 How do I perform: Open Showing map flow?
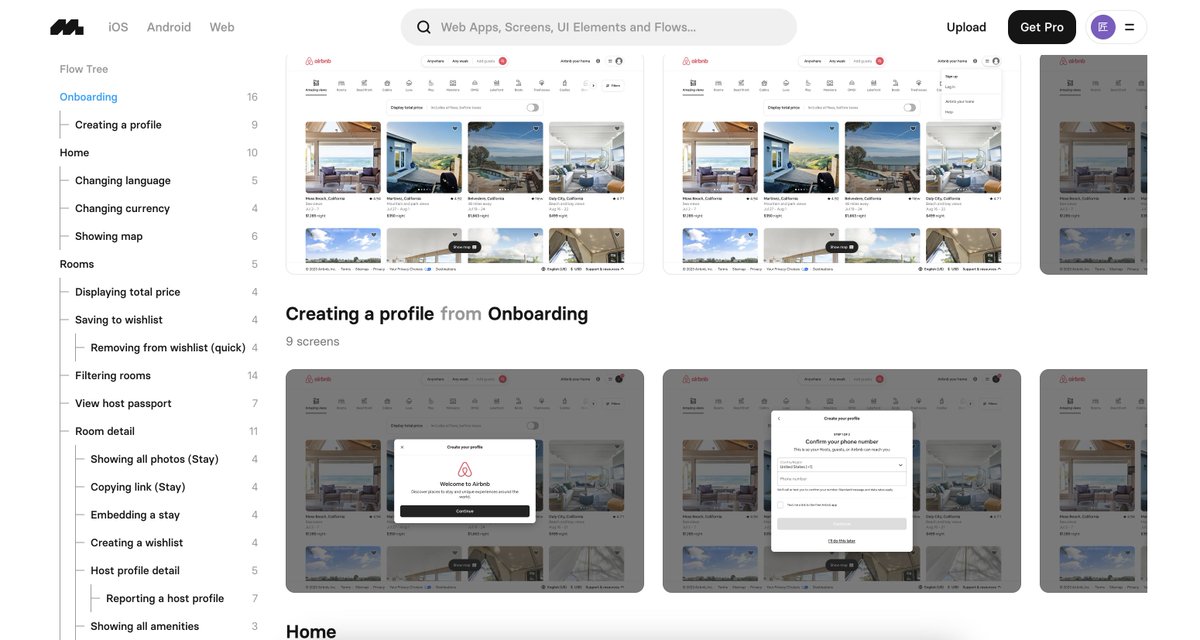pyautogui.click(x=109, y=237)
